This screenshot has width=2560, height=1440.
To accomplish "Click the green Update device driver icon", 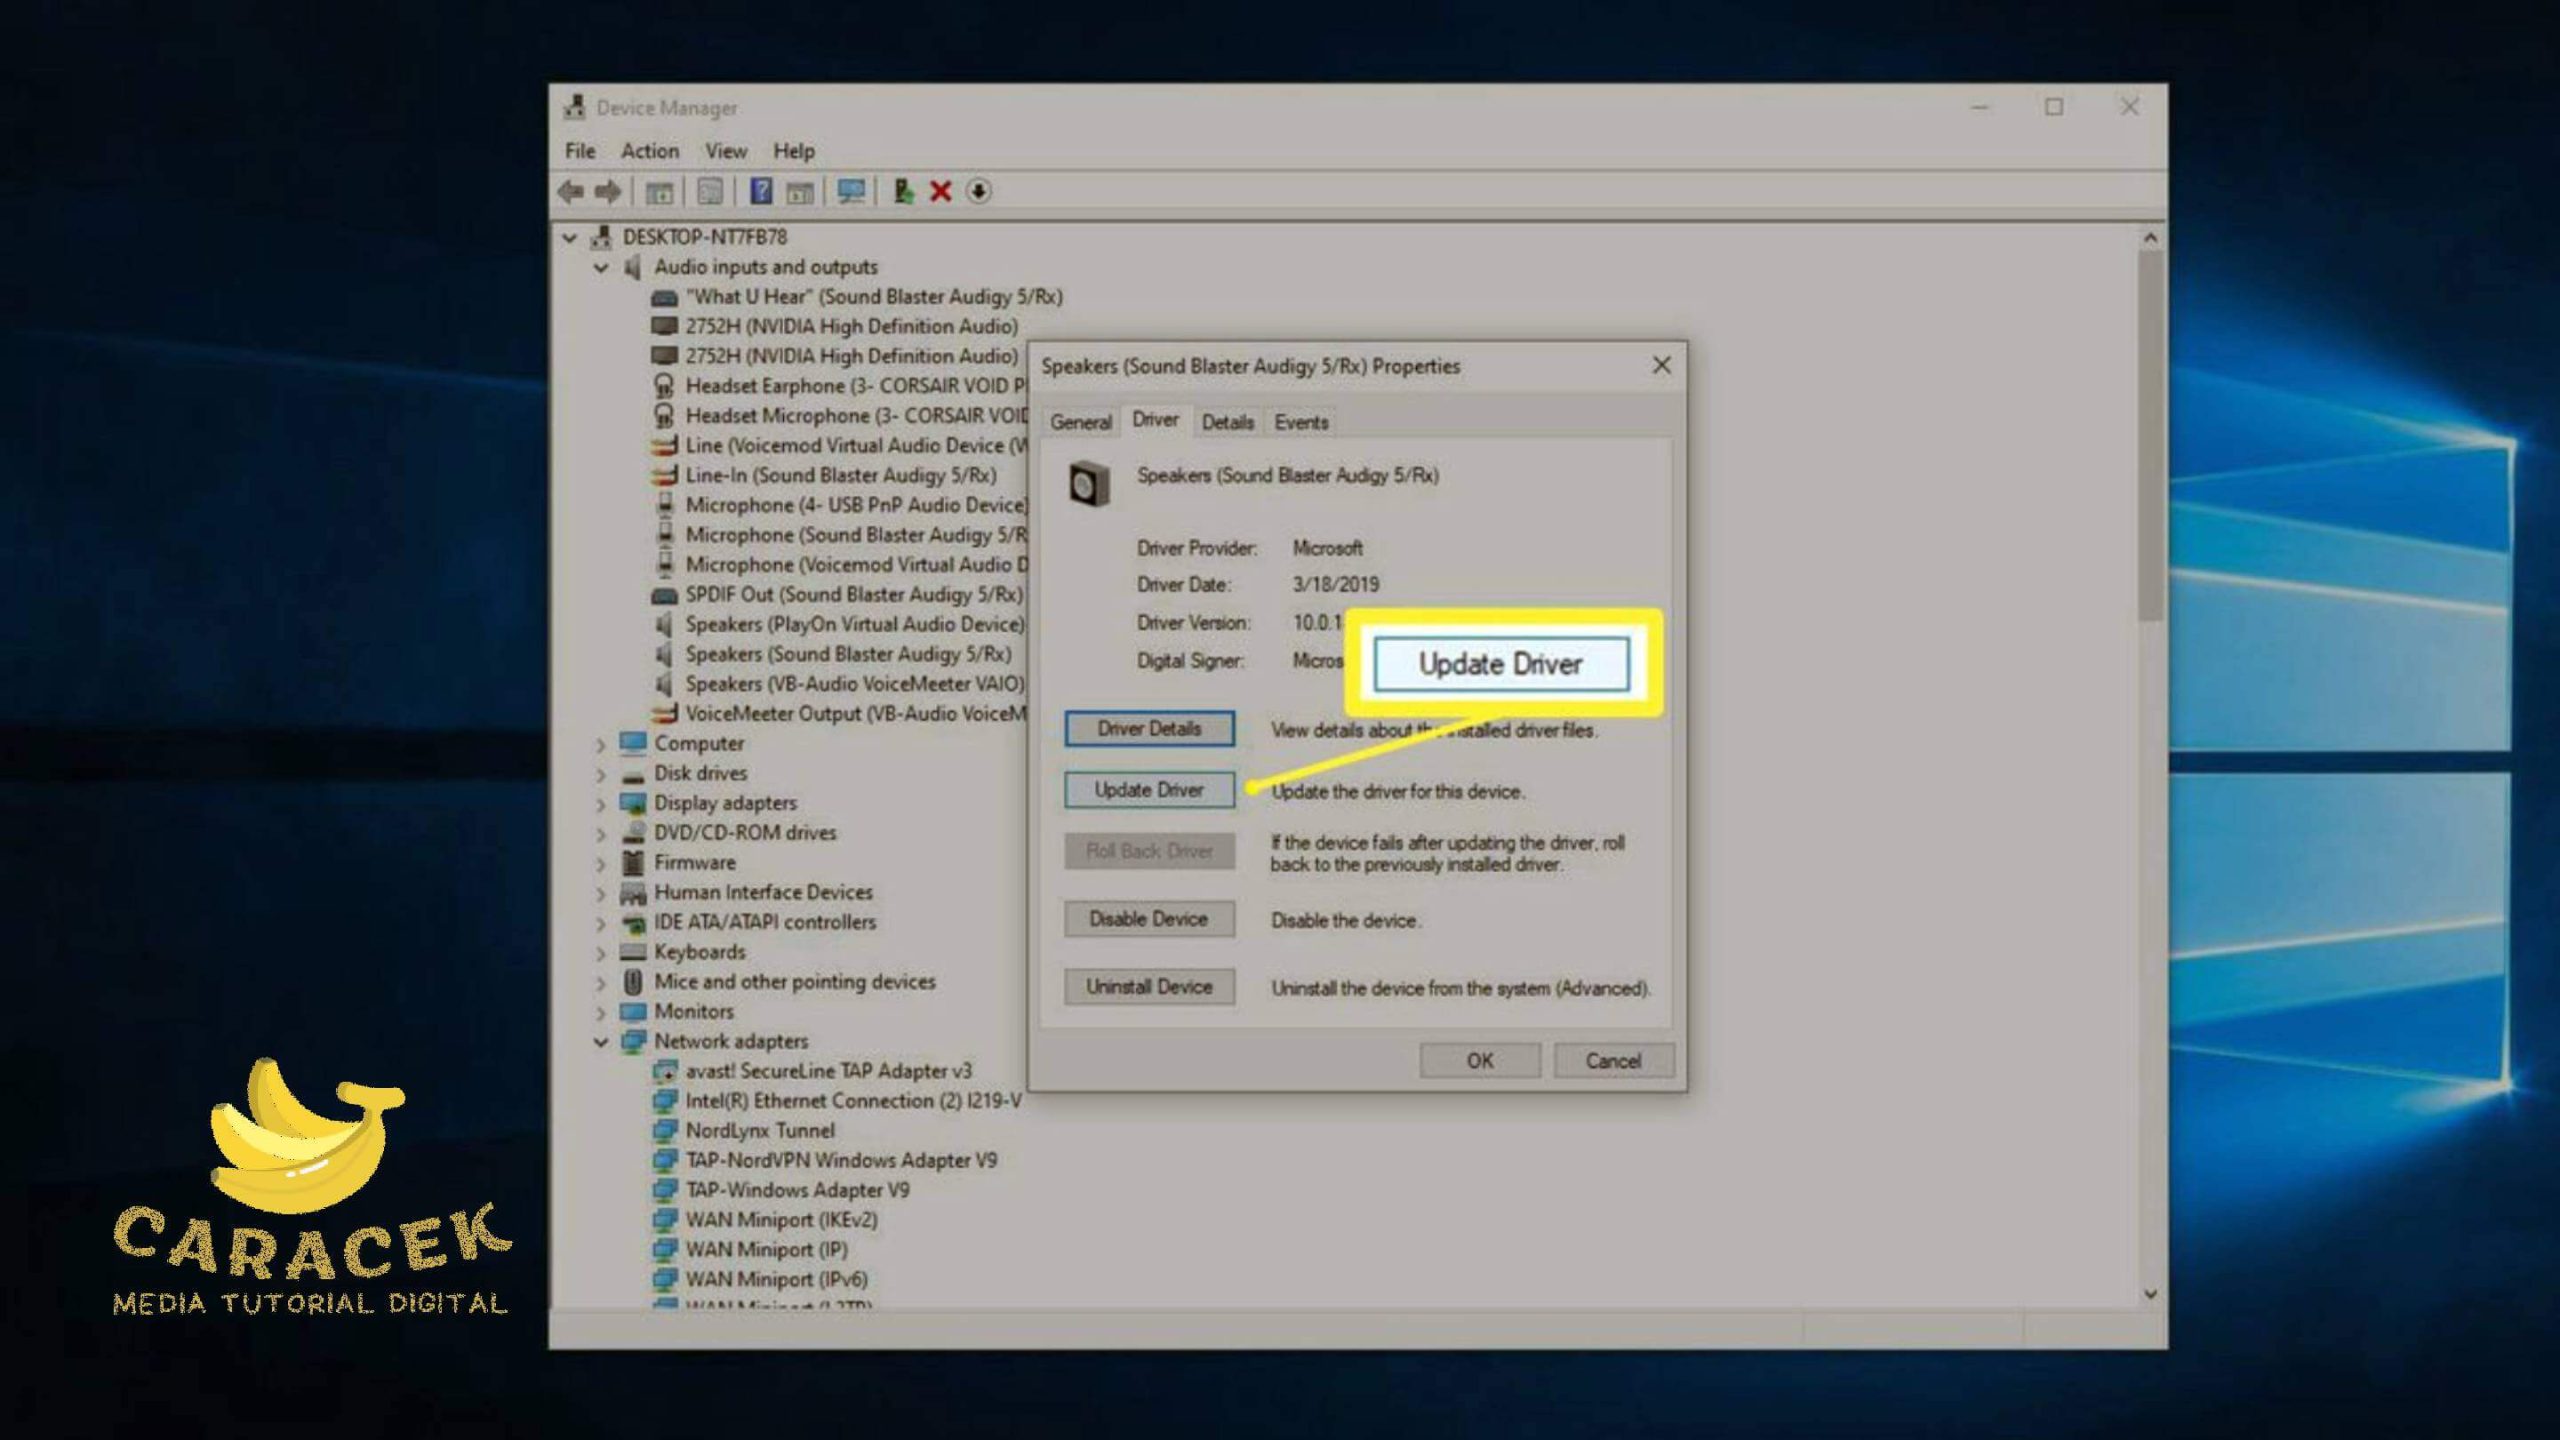I will [x=903, y=191].
